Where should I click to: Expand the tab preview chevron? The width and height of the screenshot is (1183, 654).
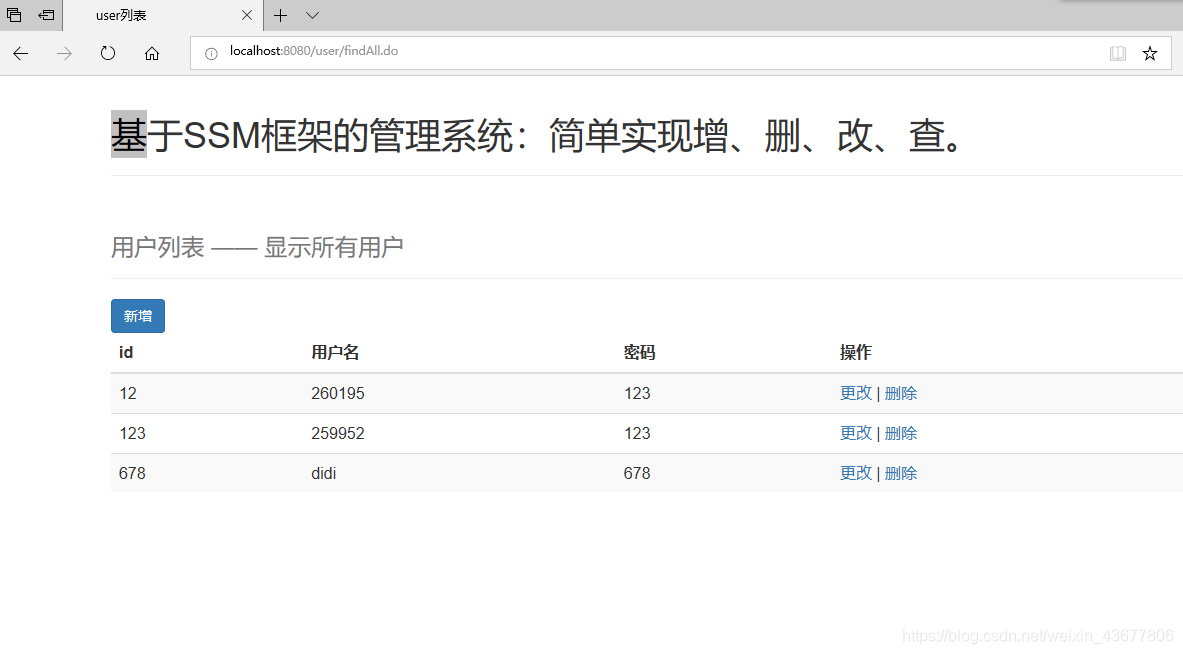(x=312, y=15)
